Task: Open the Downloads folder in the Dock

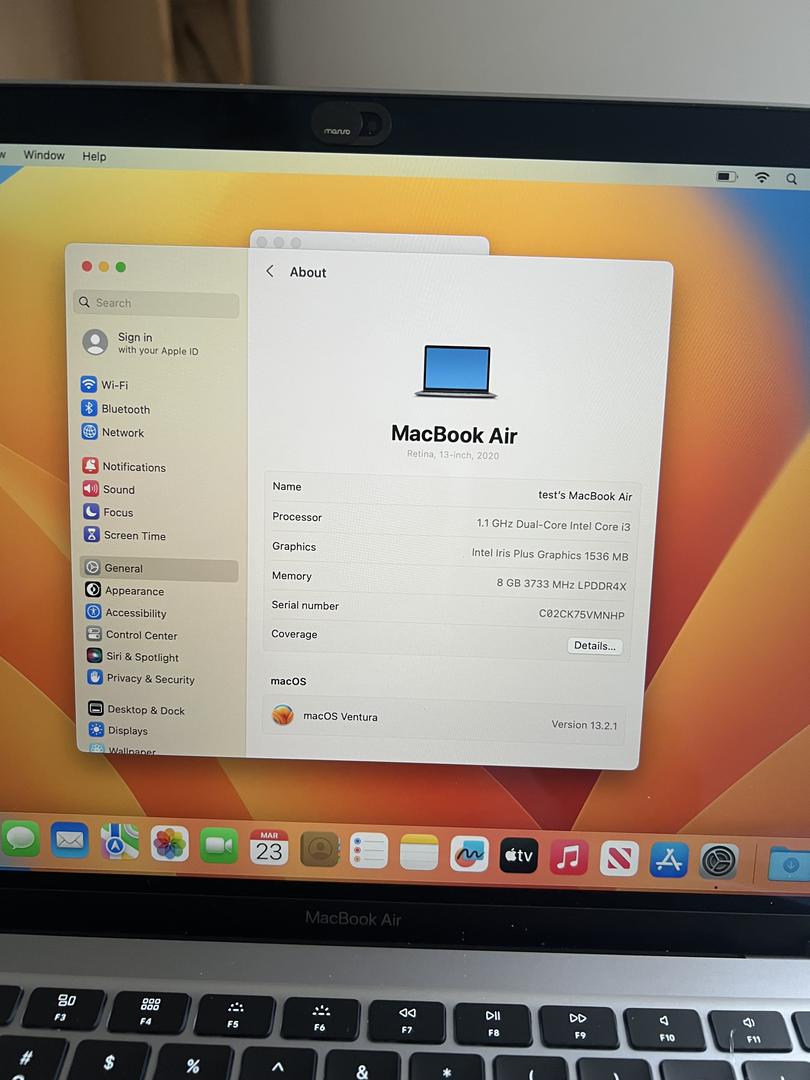Action: [789, 864]
